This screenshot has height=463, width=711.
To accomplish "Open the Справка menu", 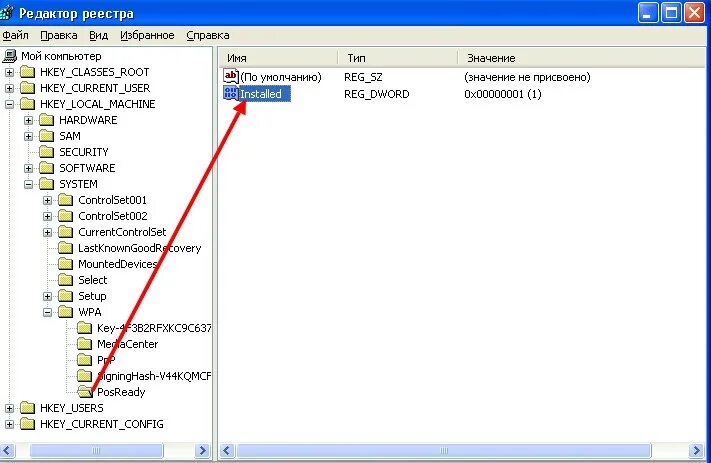I will [208, 35].
